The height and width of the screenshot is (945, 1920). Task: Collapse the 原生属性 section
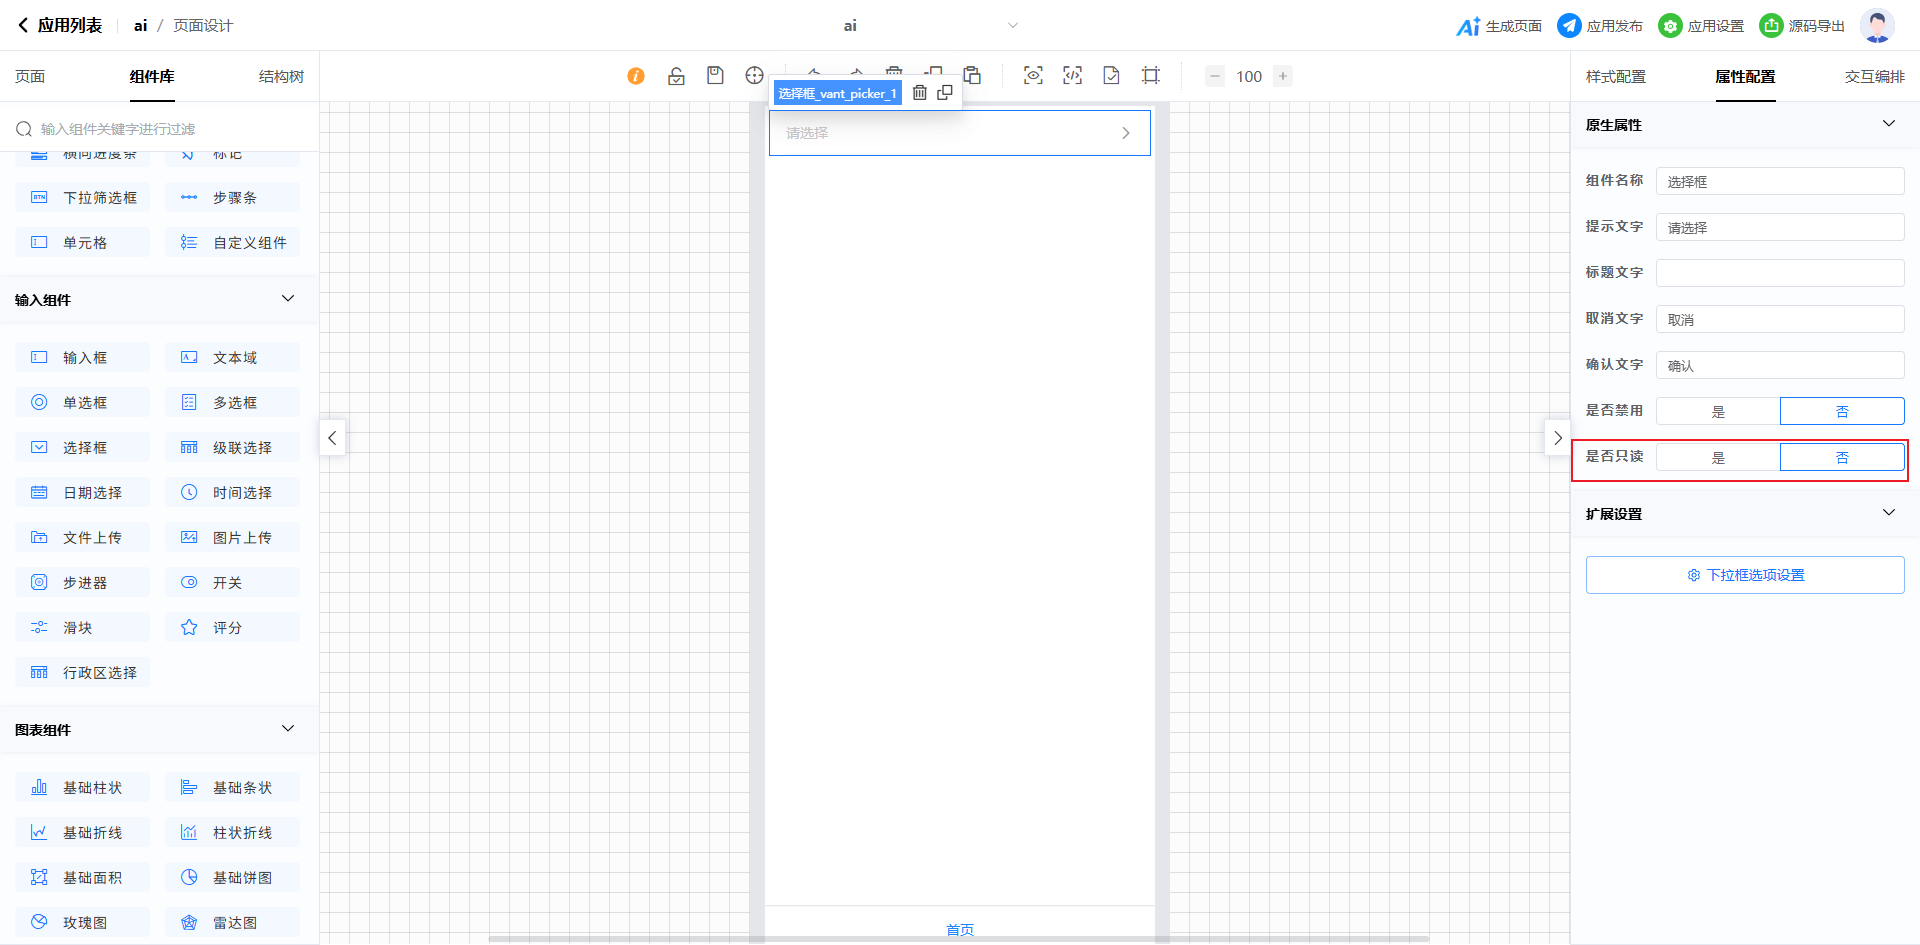pyautogui.click(x=1889, y=124)
